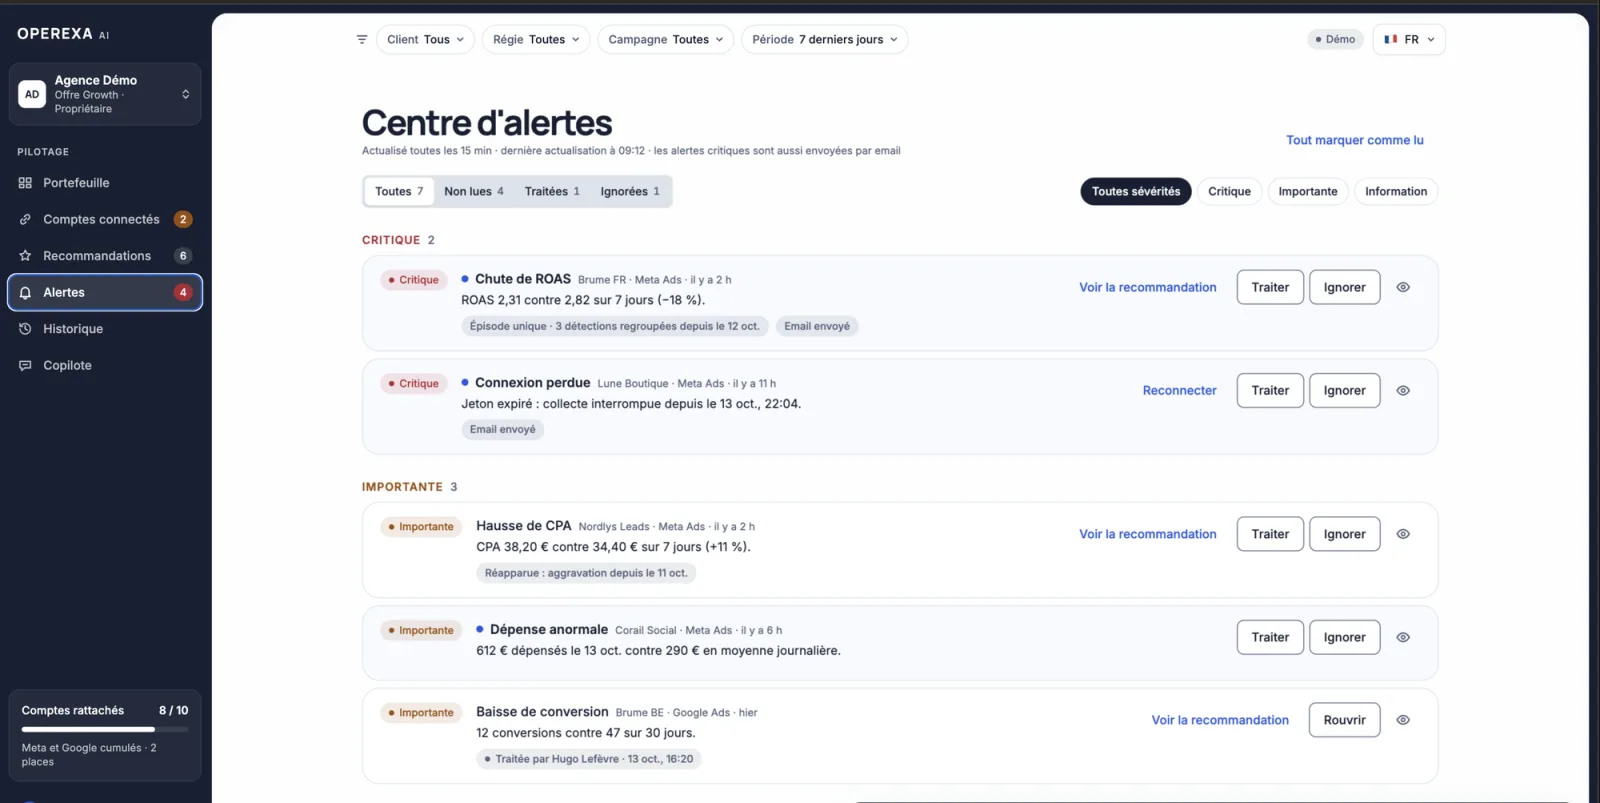
Task: Switch to the Non lues tab
Action: pos(474,191)
